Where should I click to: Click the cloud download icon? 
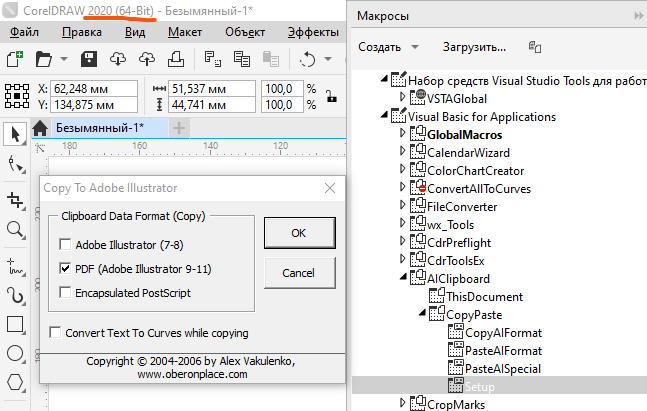point(118,59)
